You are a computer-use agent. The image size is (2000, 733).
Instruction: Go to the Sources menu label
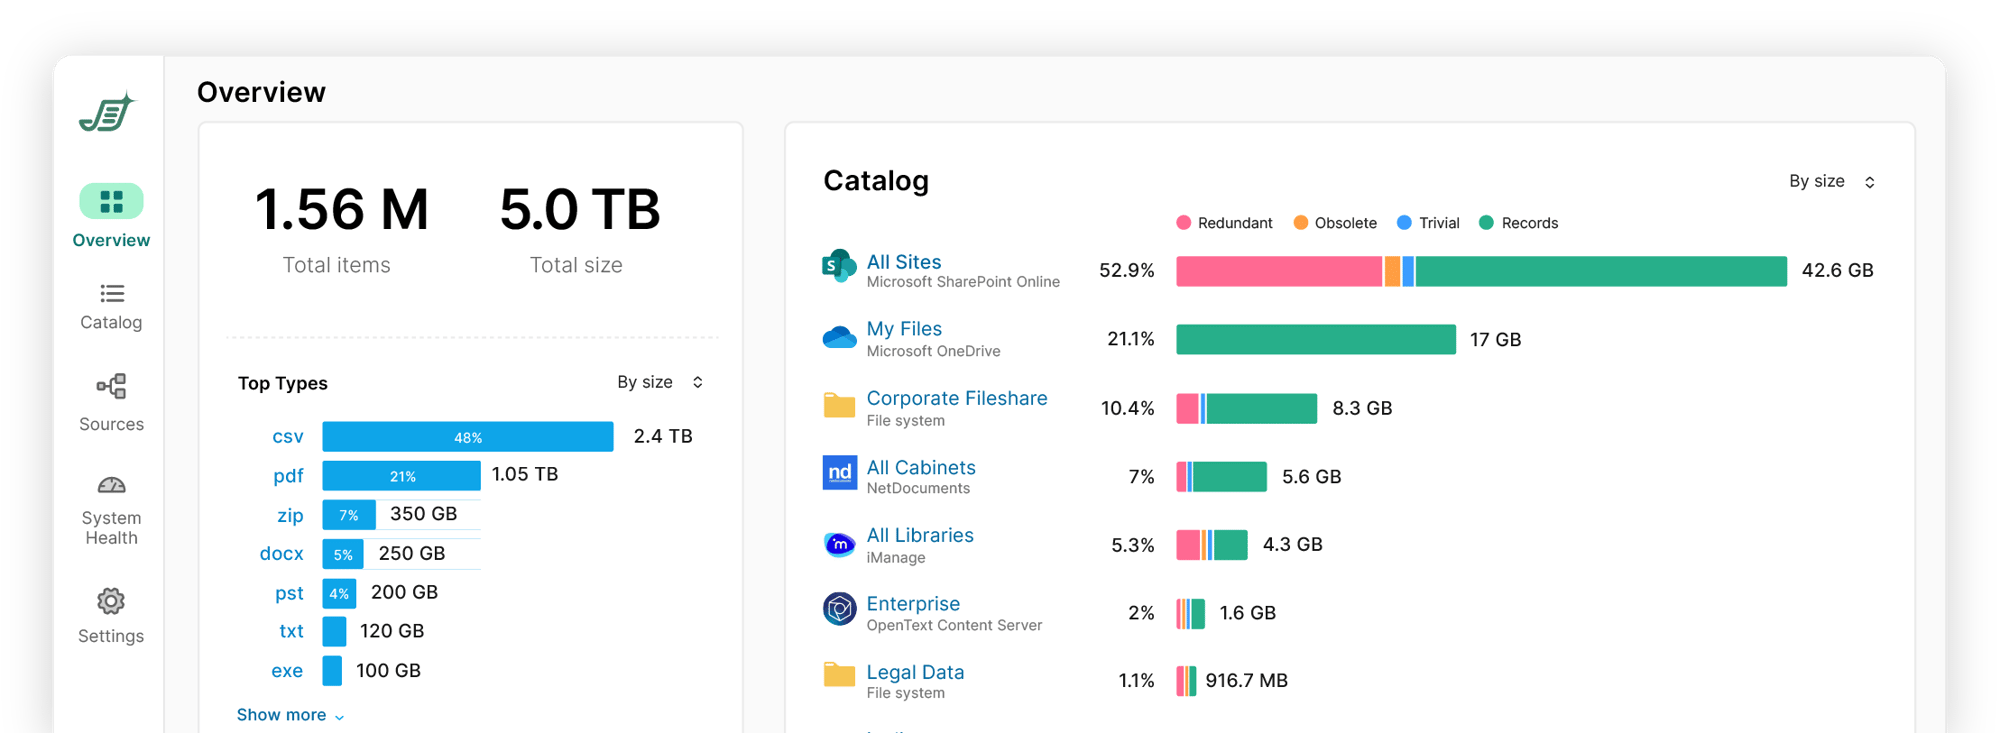click(111, 424)
